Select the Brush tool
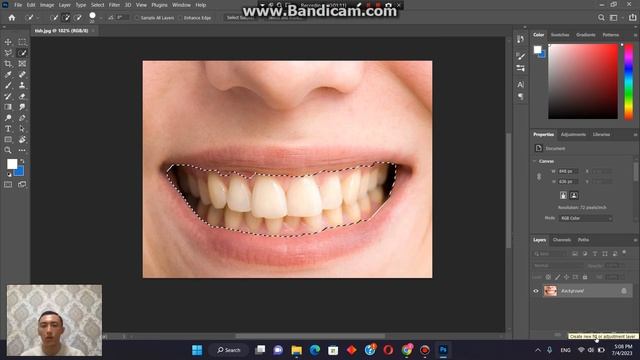The width and height of the screenshot is (640, 360). pos(8,85)
